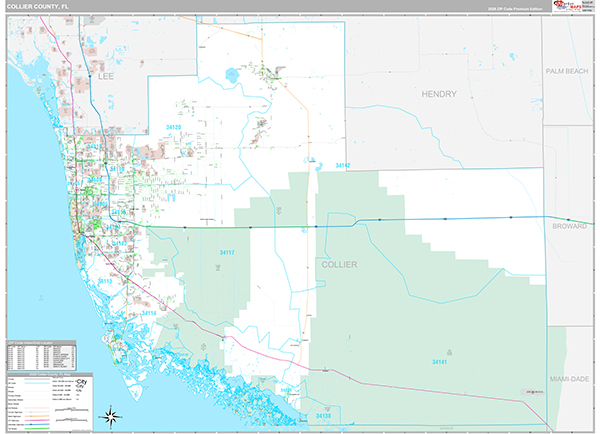This screenshot has height=434, width=600.
Task: Click the BROWARD county label
Action: [570, 227]
